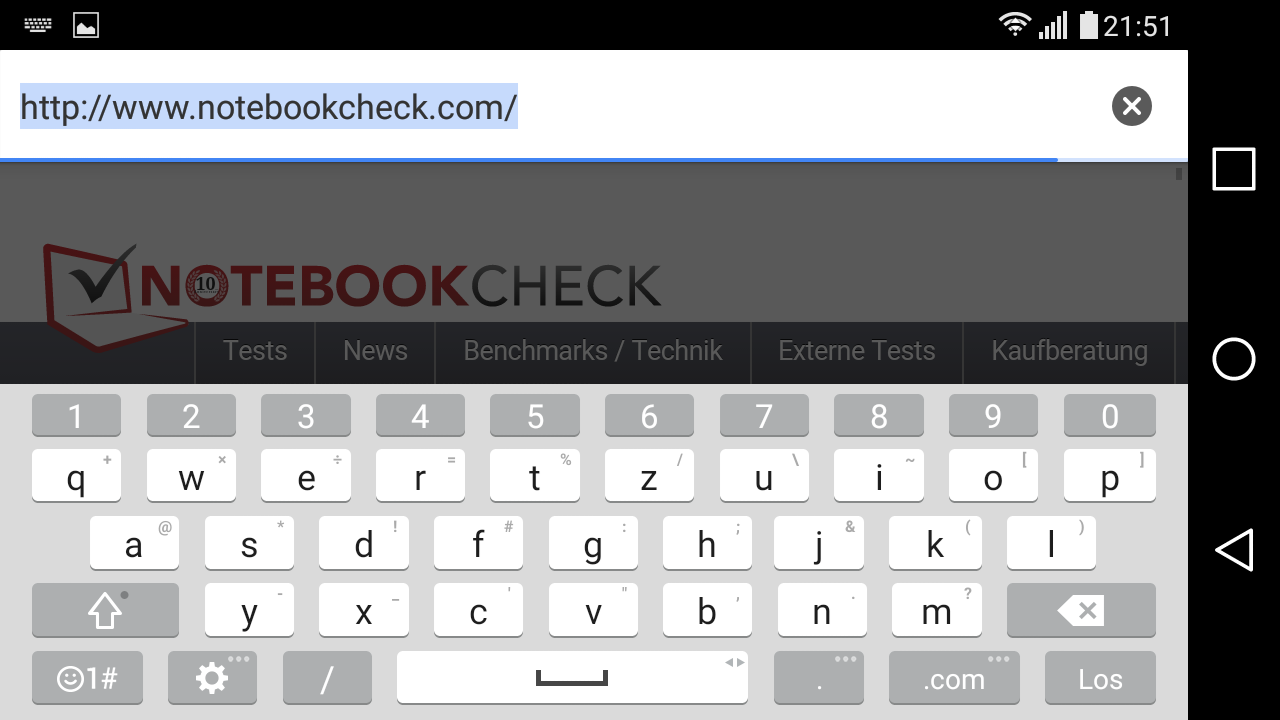This screenshot has height=720, width=1280.
Task: Tap the slash key on keyboard
Action: point(327,678)
